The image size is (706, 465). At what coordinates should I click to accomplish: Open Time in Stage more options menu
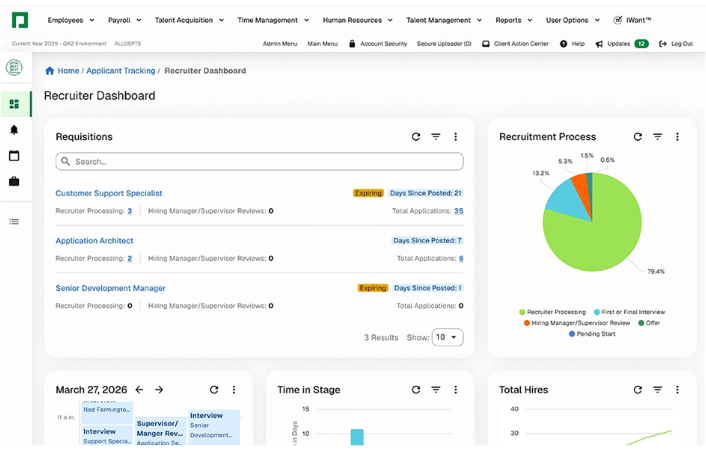[x=456, y=390]
